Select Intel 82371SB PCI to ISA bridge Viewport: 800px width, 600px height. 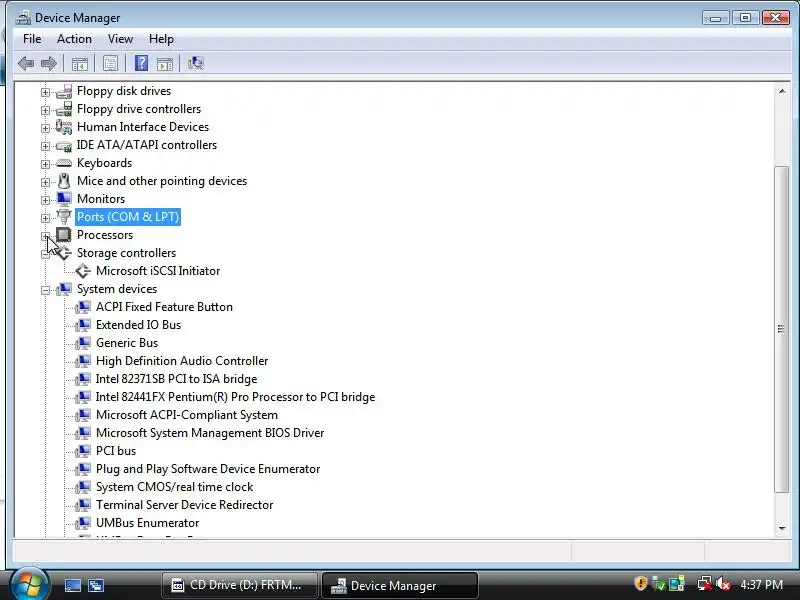click(177, 379)
